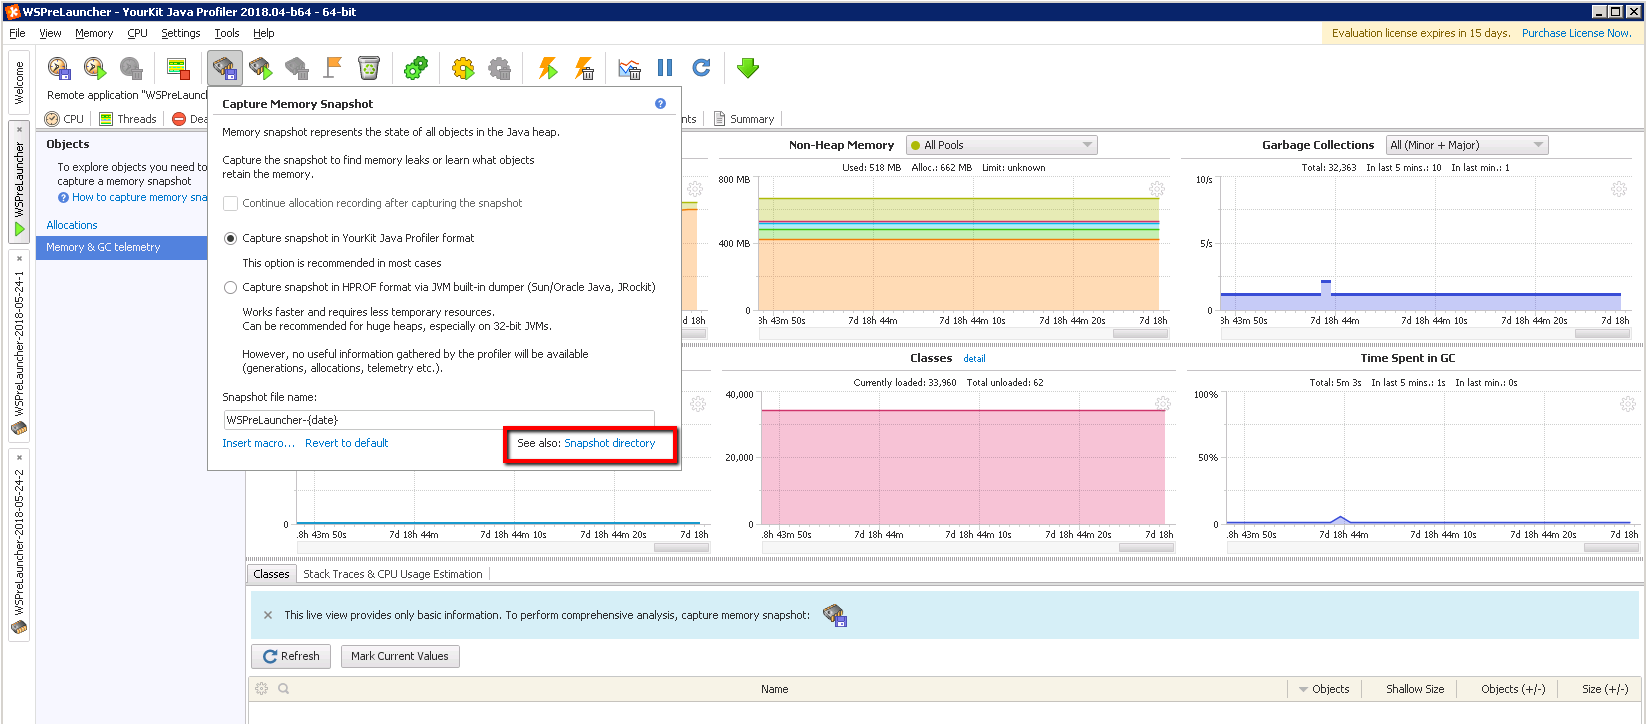Select YourKit Java Profiler format option
The image size is (1646, 724).
tap(231, 239)
